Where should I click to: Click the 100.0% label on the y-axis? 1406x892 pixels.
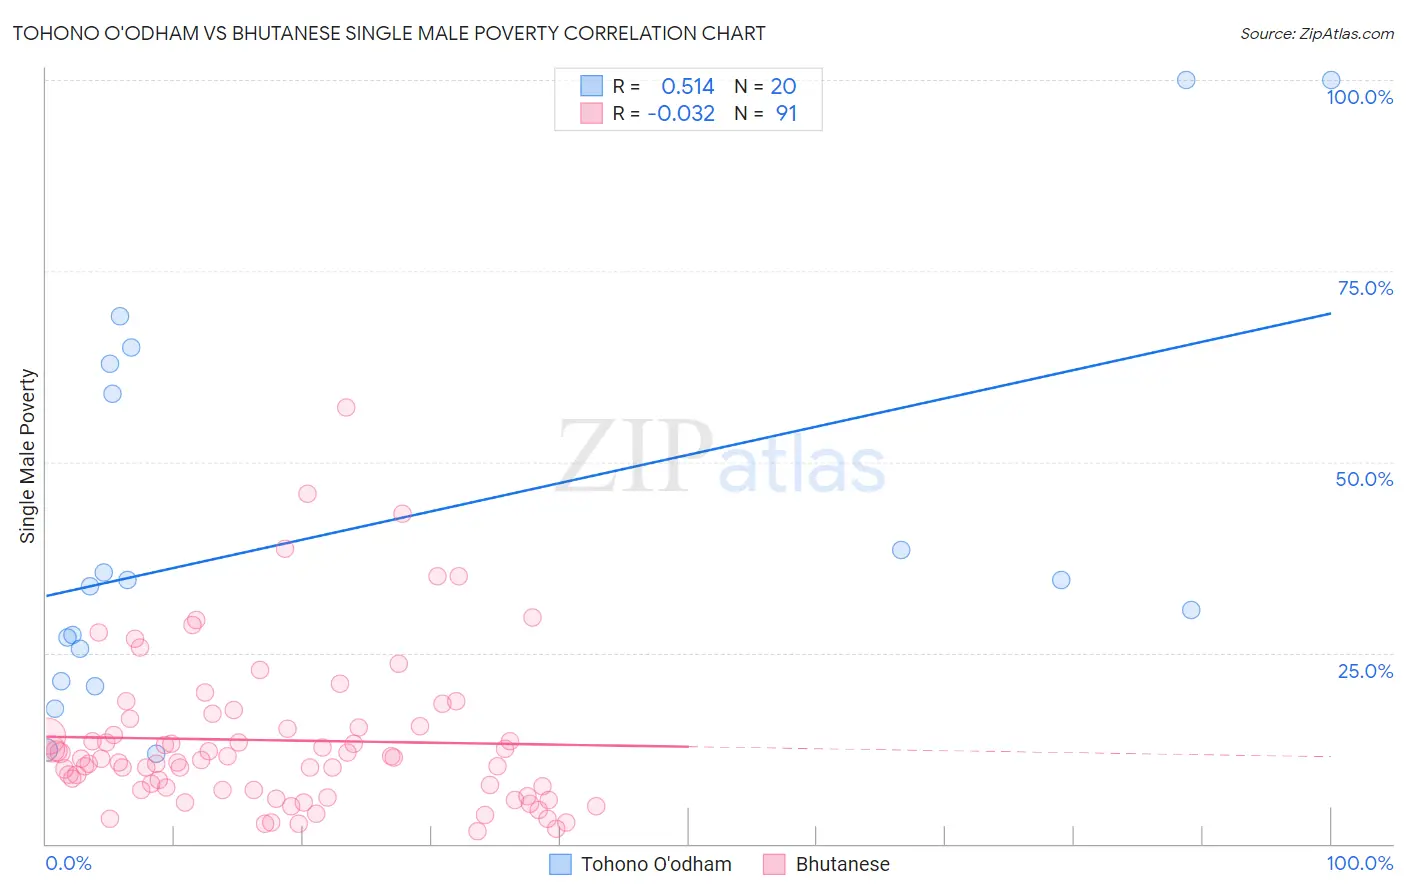tap(1359, 97)
